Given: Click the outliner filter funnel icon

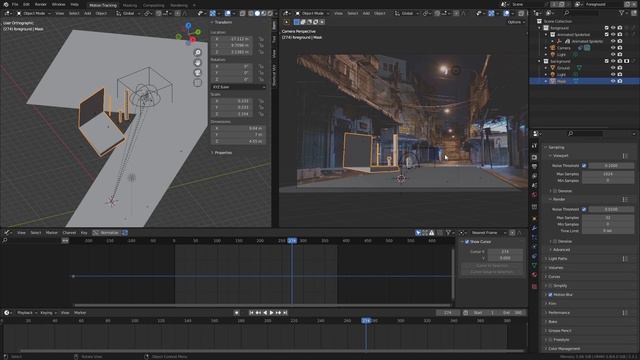Looking at the screenshot, I should pos(622,13).
